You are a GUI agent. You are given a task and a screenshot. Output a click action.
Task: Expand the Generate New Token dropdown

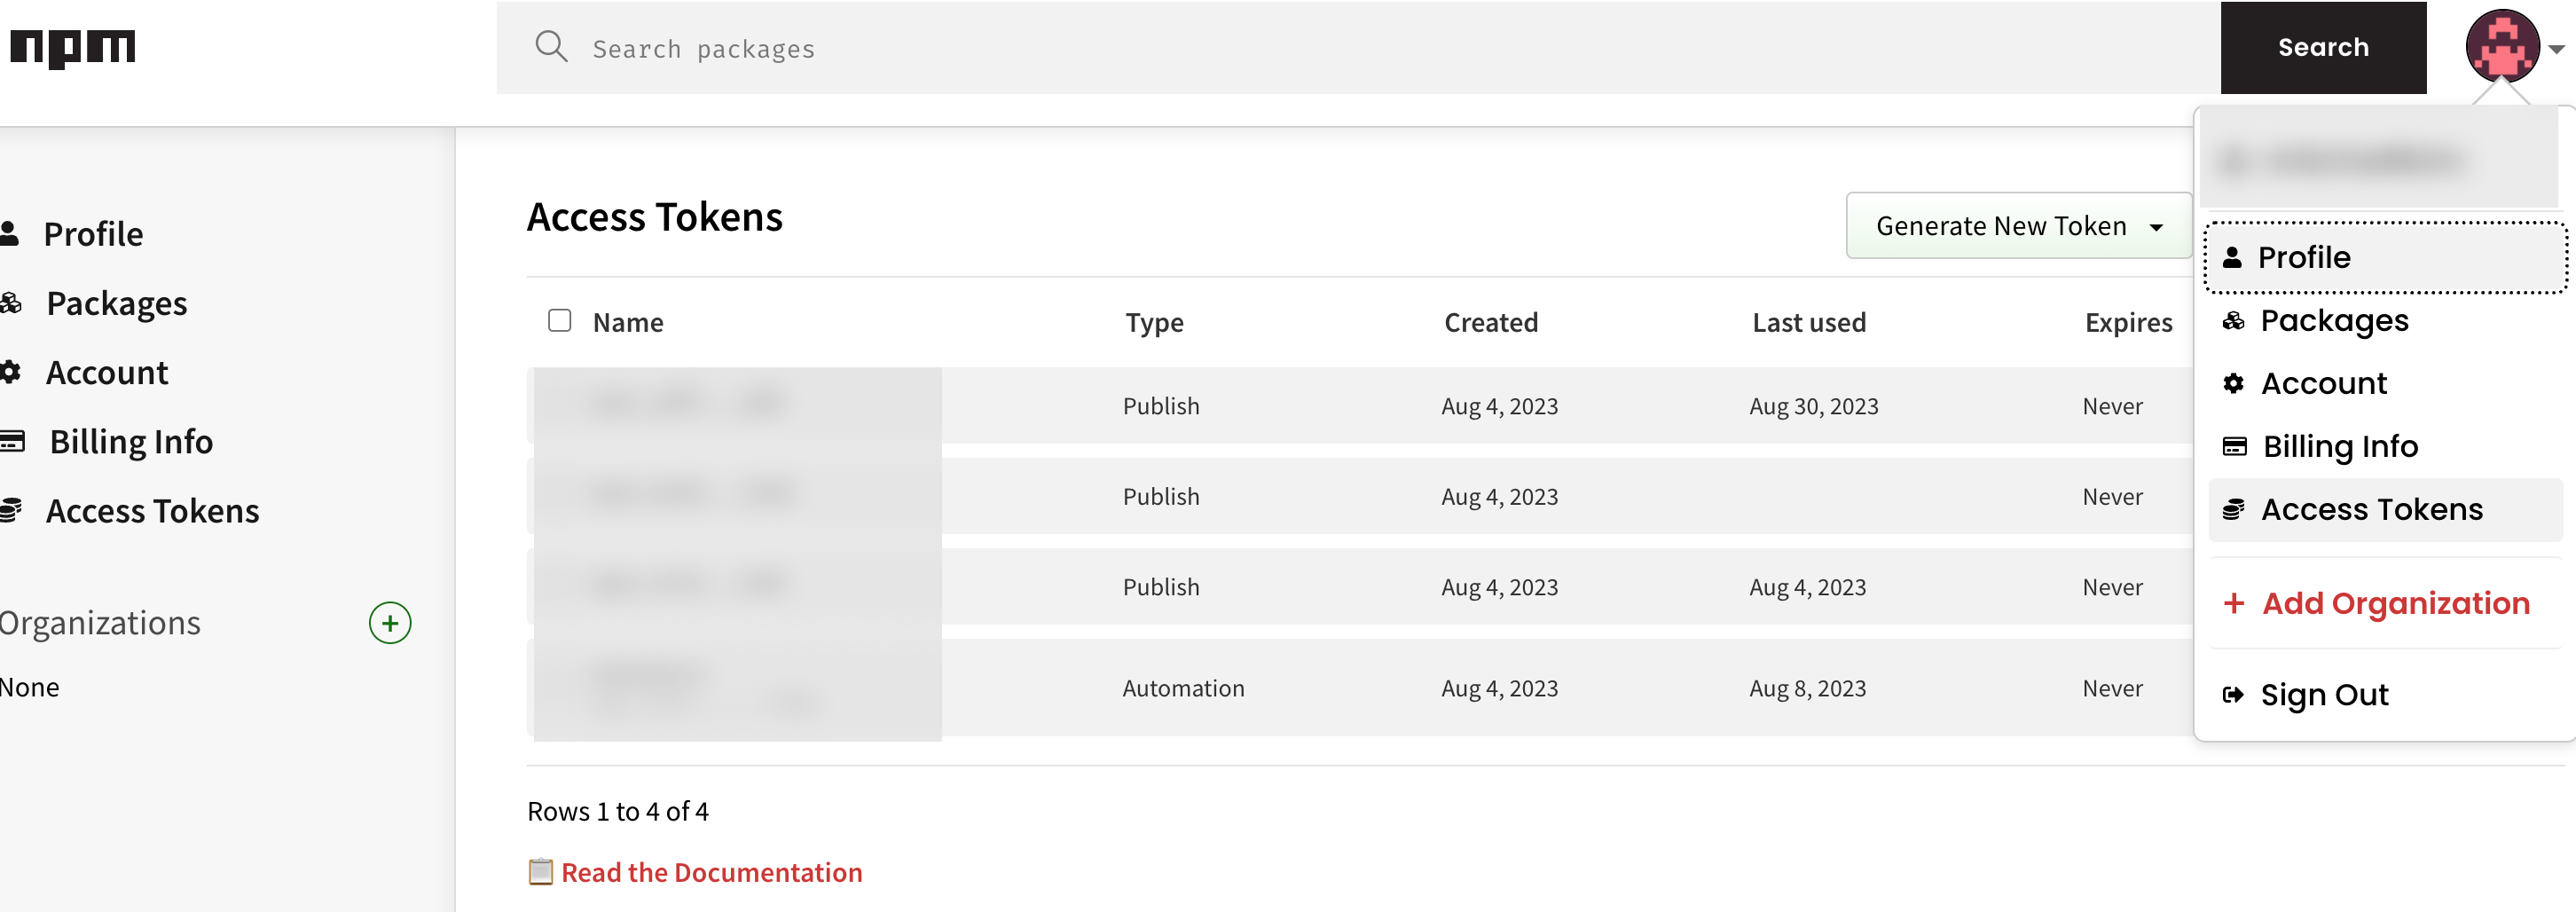click(x=2018, y=226)
